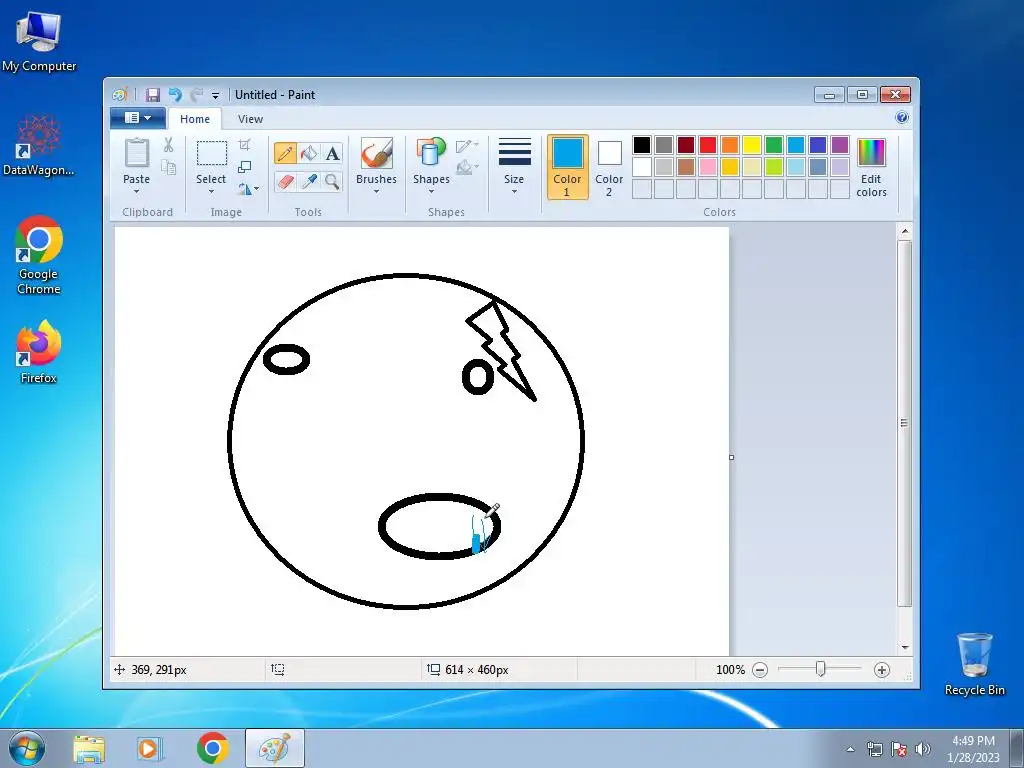
Task: Switch to the Home ribbon tab
Action: [195, 119]
